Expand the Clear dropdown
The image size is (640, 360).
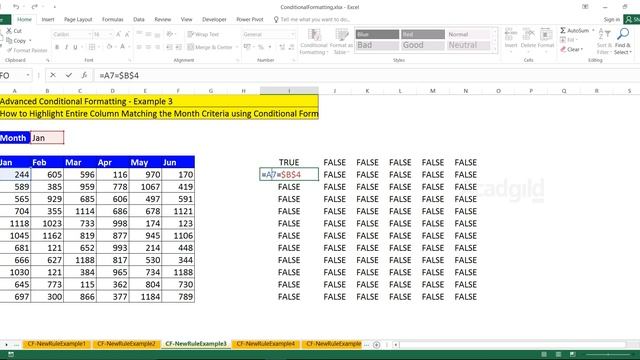click(582, 49)
